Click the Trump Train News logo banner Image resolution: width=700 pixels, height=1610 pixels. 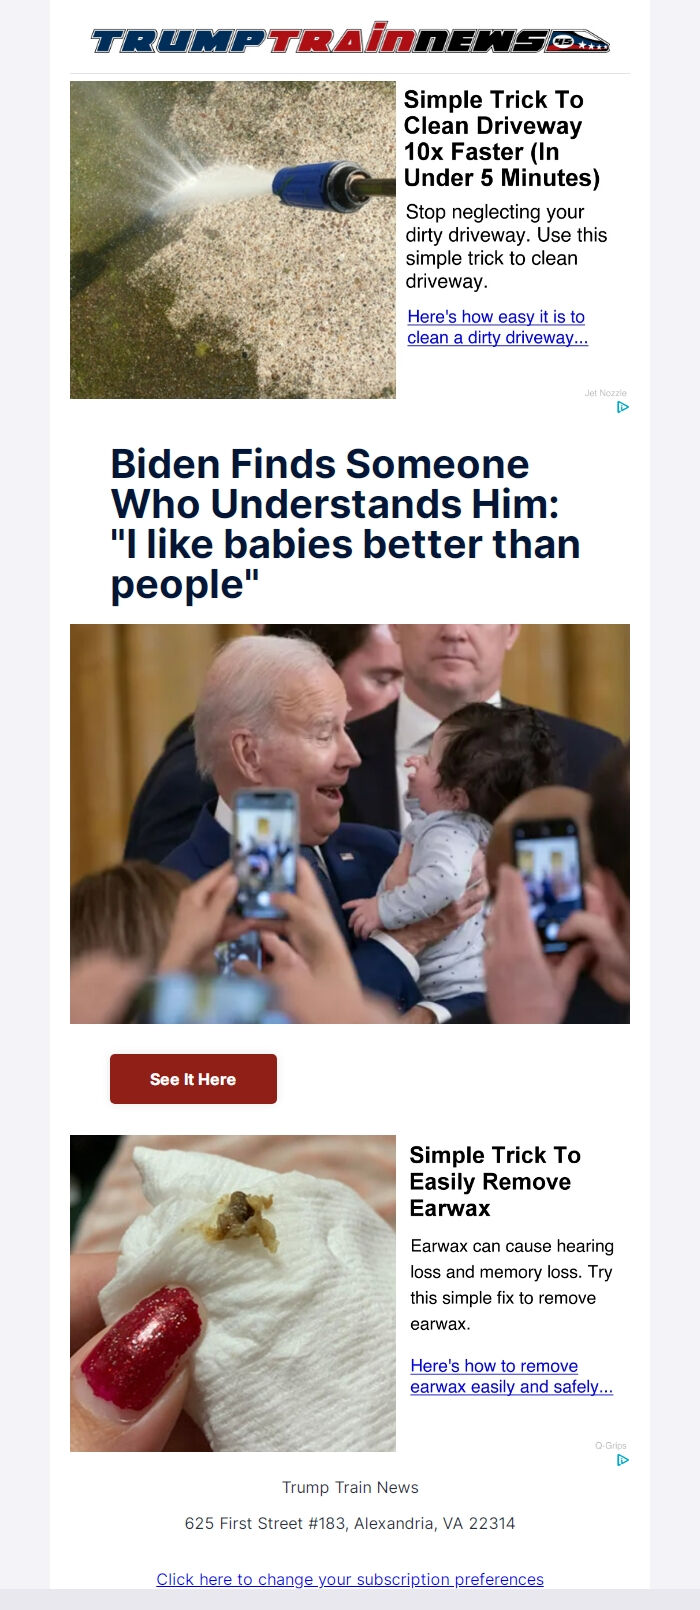point(350,39)
